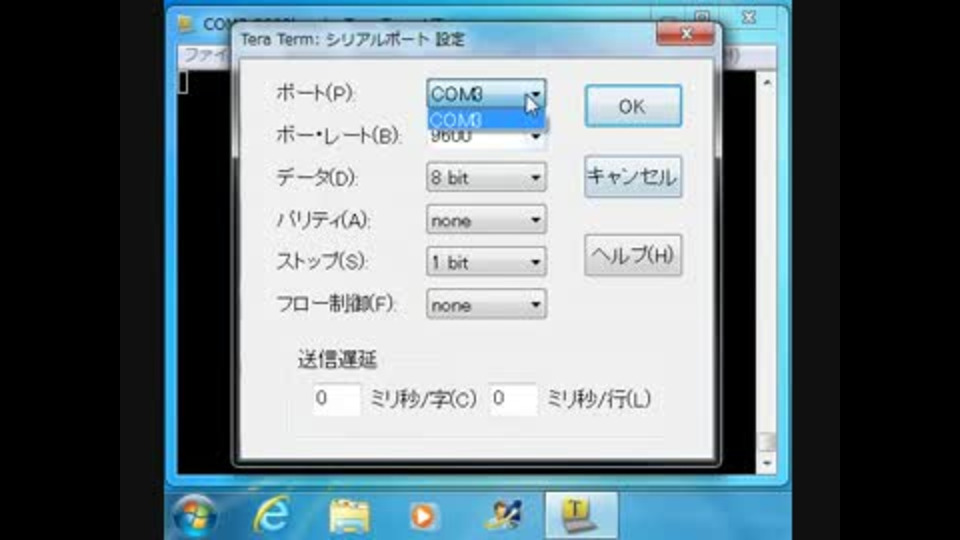This screenshot has width=960, height=540.
Task: Close the serial port setup dialog
Action: [x=685, y=34]
